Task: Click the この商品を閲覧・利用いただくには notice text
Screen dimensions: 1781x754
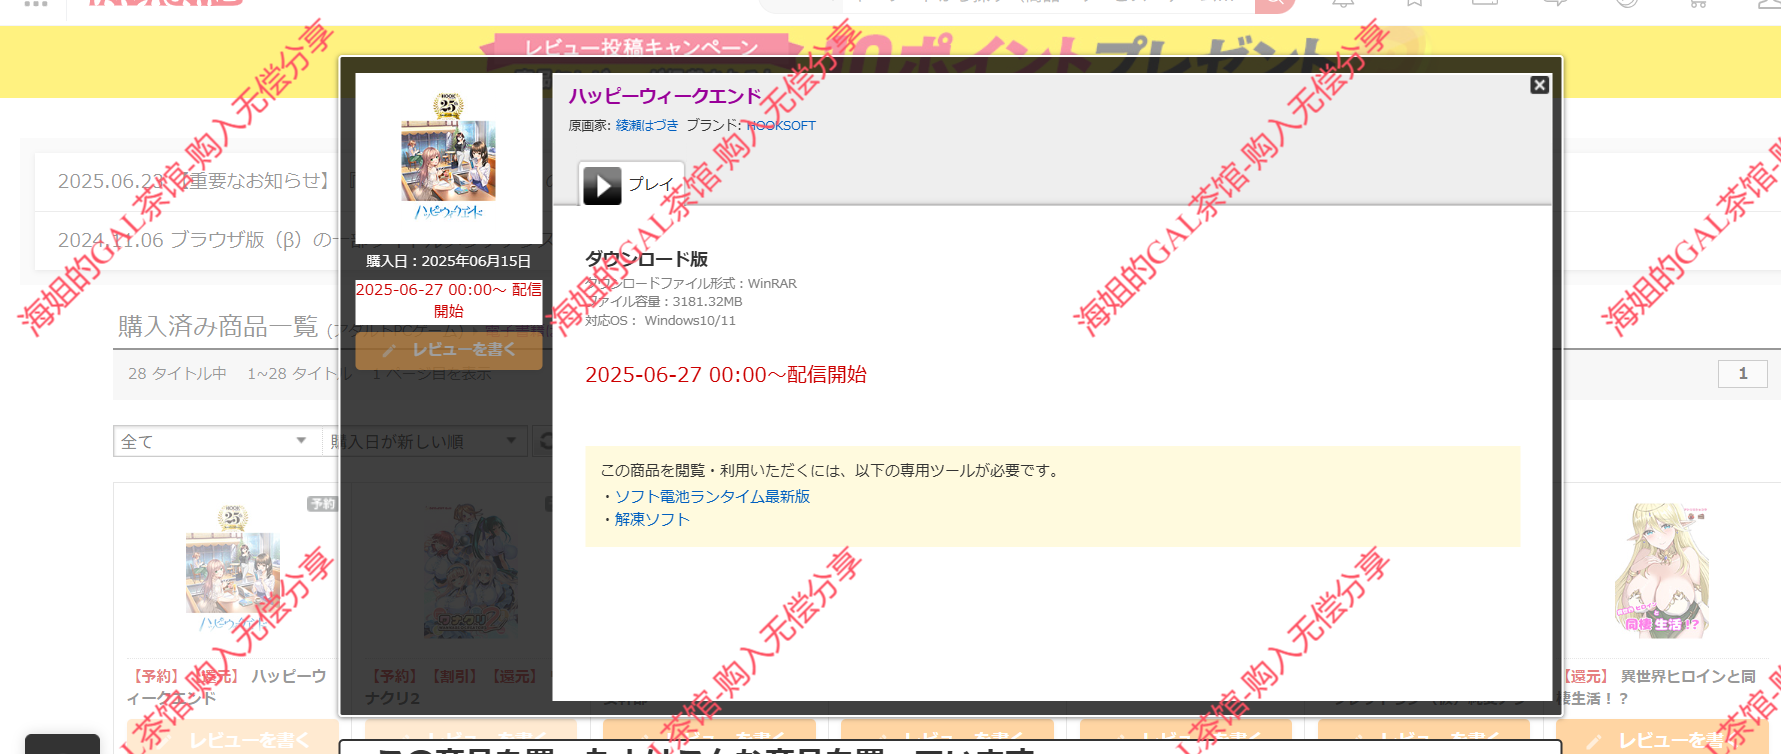Action: pyautogui.click(x=829, y=470)
